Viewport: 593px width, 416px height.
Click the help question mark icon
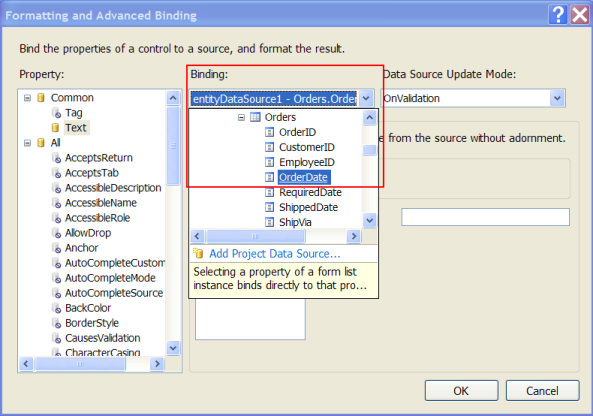pos(558,15)
